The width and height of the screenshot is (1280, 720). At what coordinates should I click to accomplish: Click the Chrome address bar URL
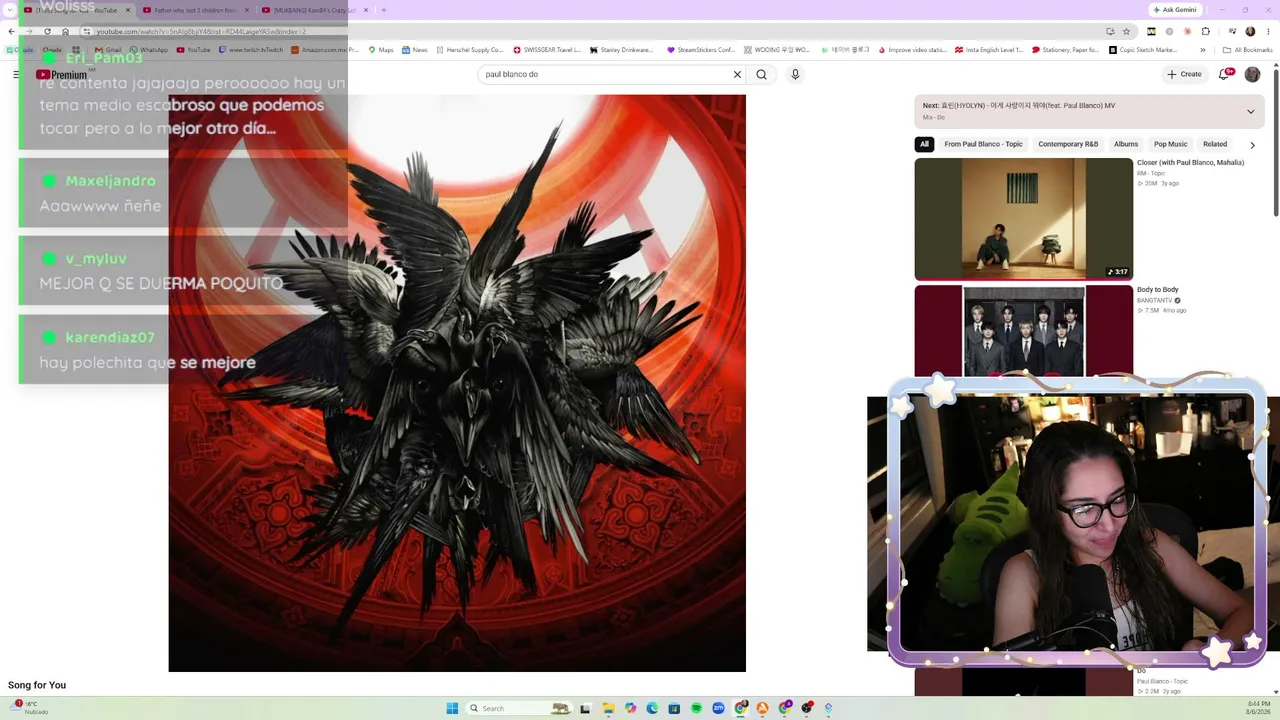(200, 31)
